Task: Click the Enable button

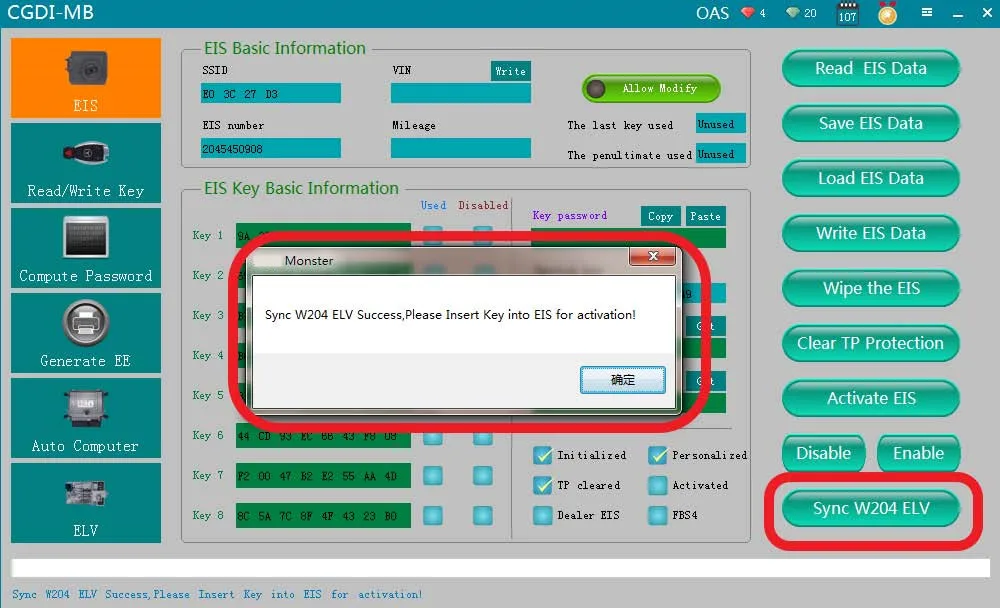Action: pyautogui.click(x=918, y=453)
